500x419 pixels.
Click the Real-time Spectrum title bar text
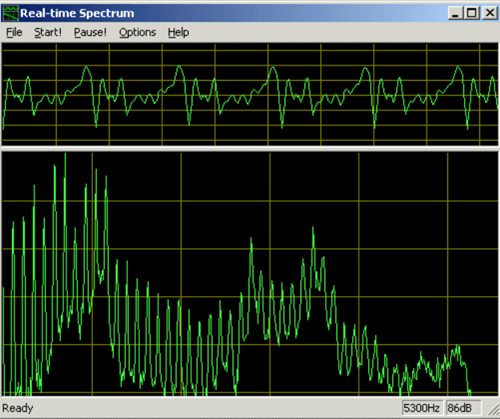click(77, 13)
